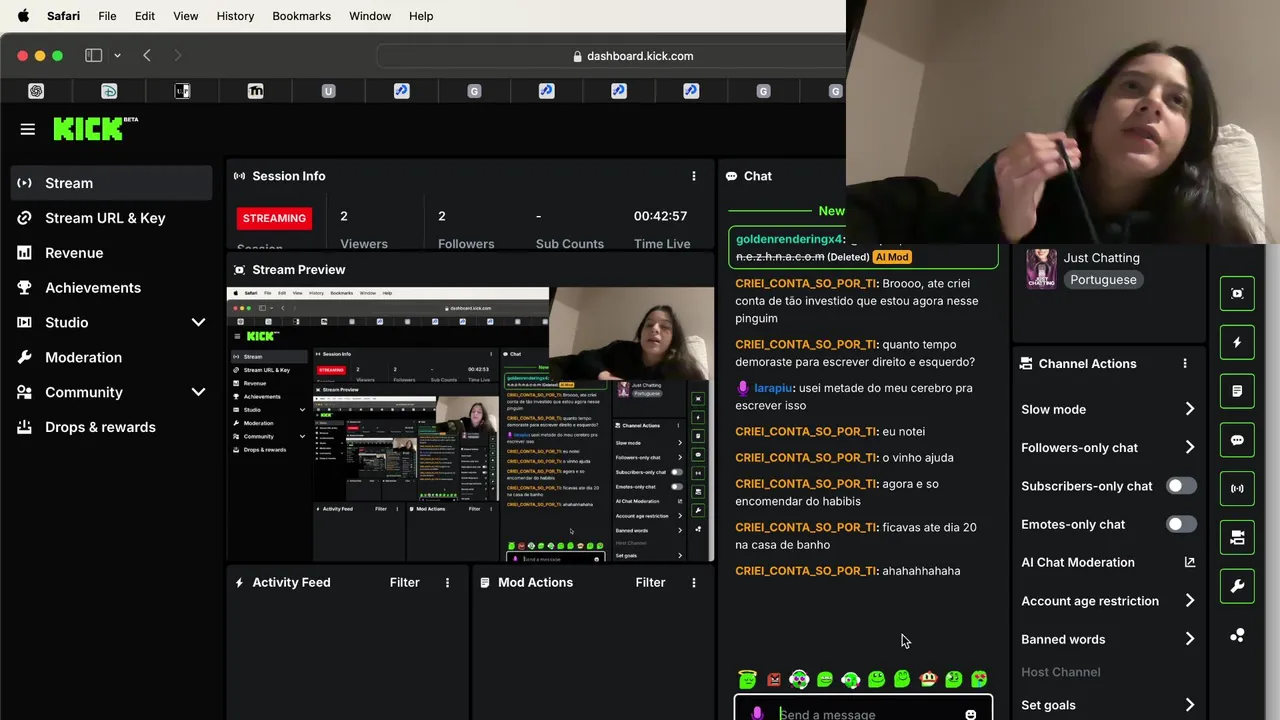Open the Bookmarks menu
This screenshot has height=720, width=1280.
[x=301, y=16]
